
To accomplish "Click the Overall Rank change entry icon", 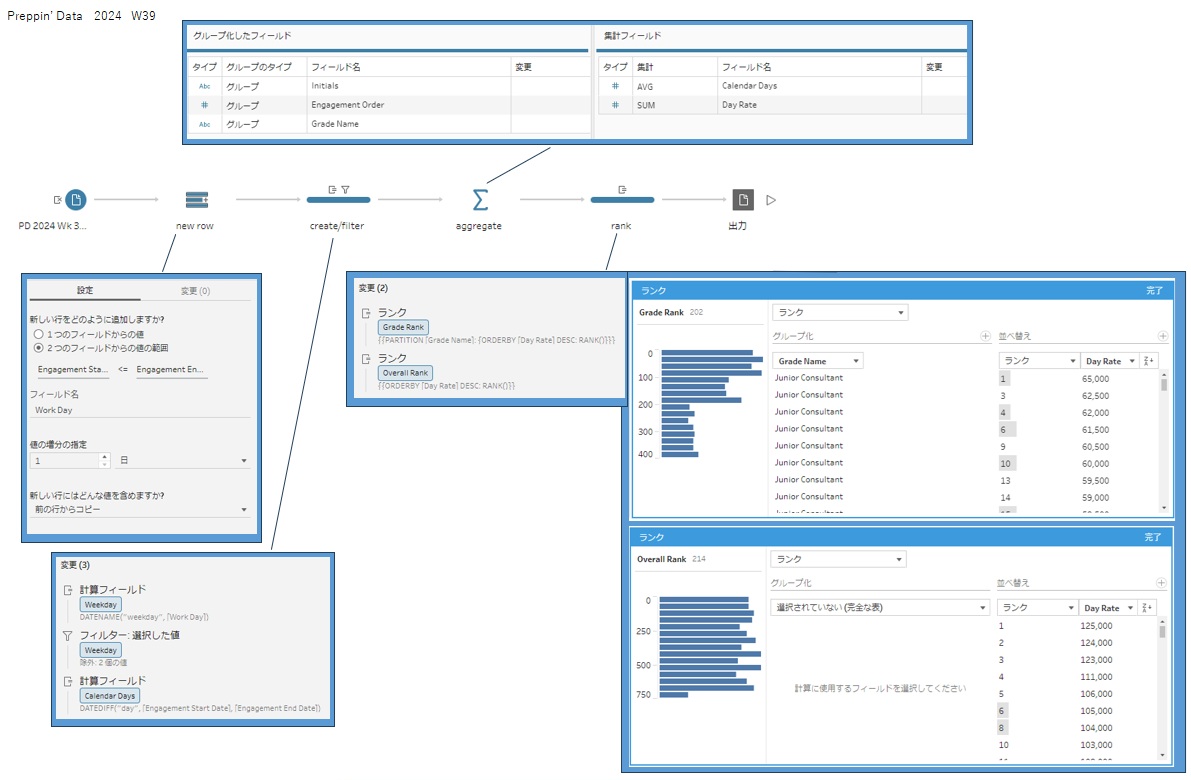I will (x=365, y=358).
